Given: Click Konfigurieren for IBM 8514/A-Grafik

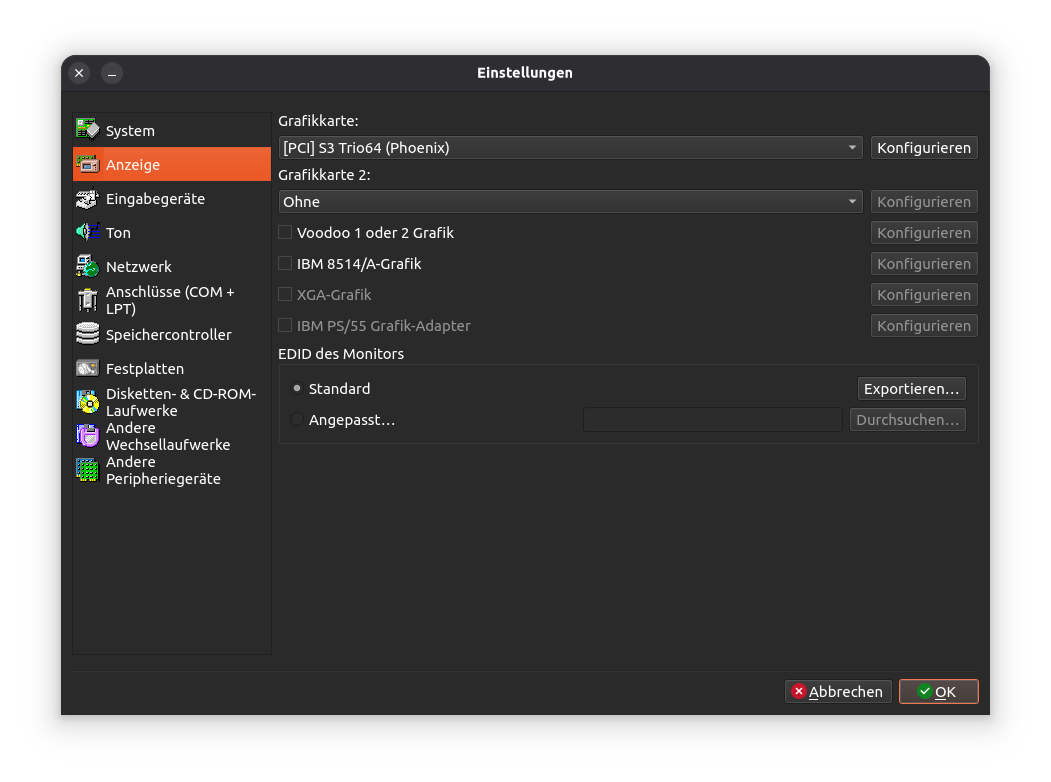Looking at the screenshot, I should (924, 263).
